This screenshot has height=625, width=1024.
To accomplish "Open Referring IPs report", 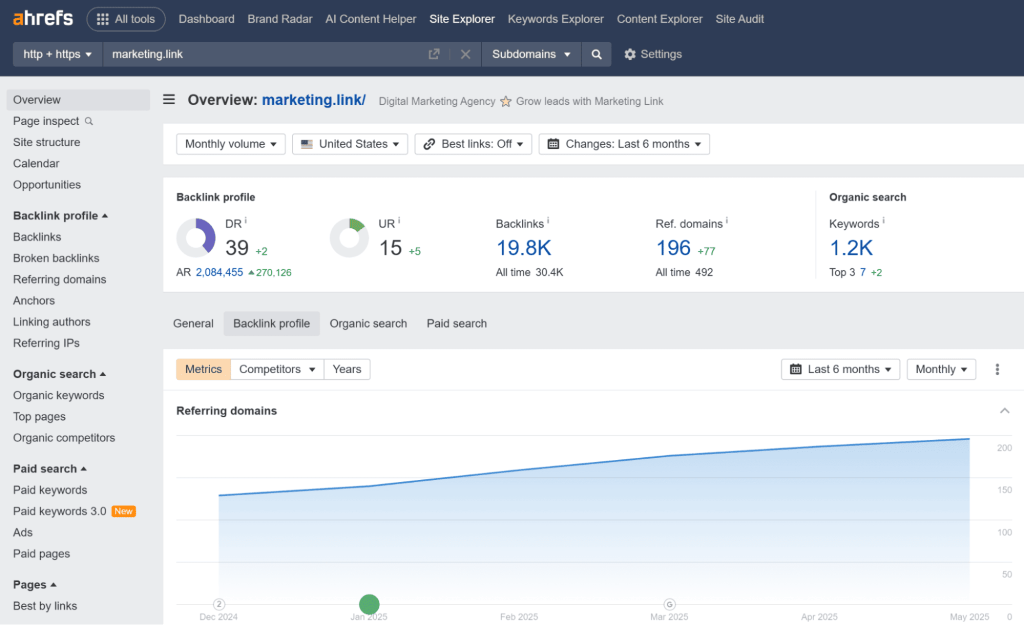I will (x=46, y=343).
